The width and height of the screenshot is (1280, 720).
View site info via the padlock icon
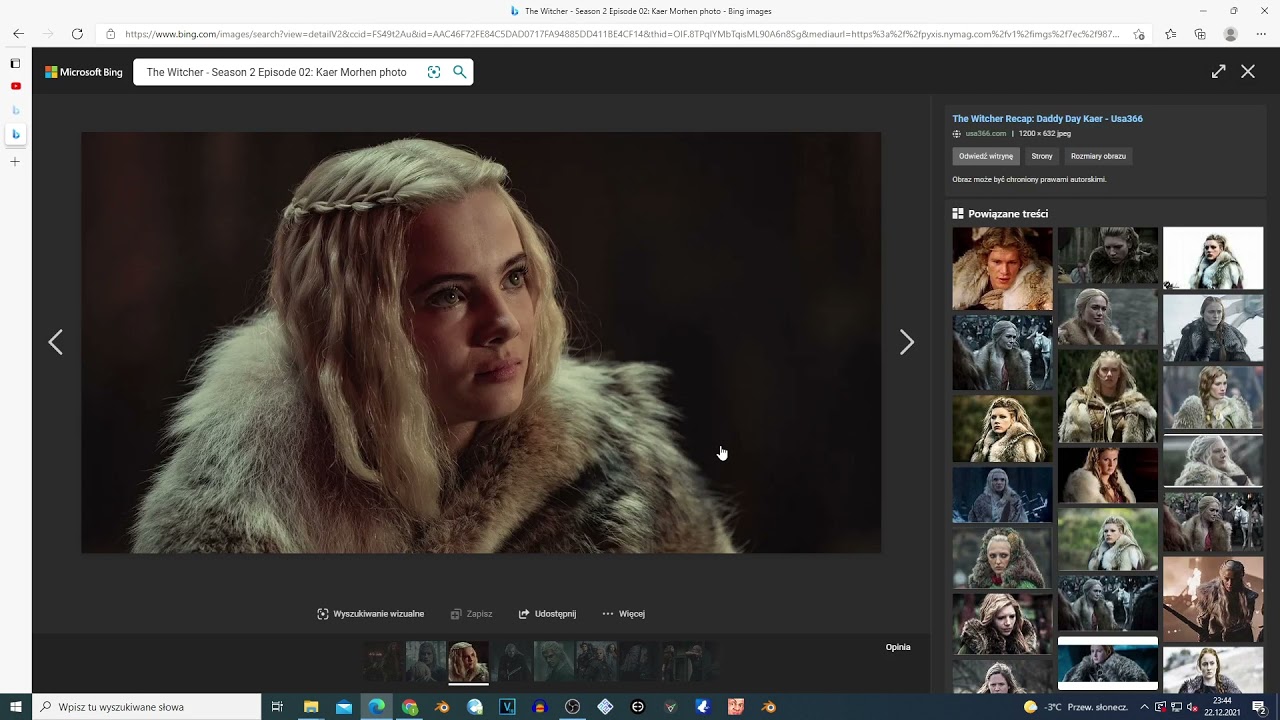pyautogui.click(x=111, y=34)
